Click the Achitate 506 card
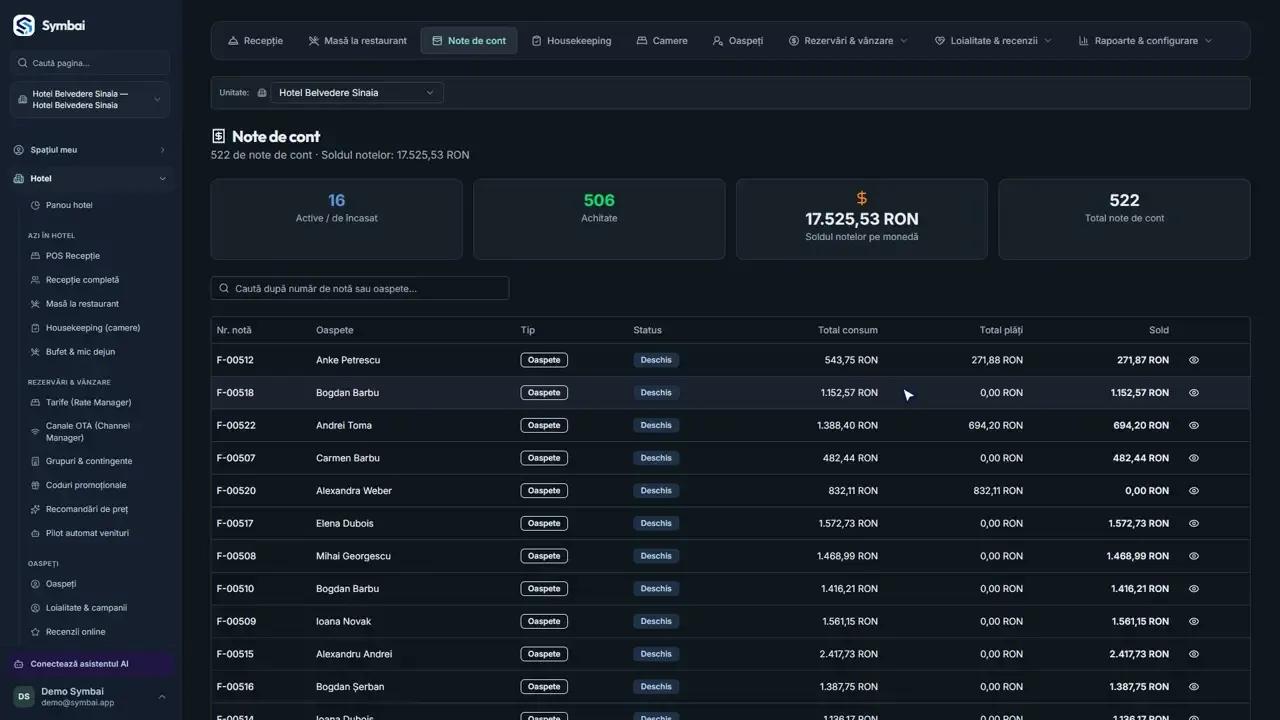 click(x=599, y=219)
